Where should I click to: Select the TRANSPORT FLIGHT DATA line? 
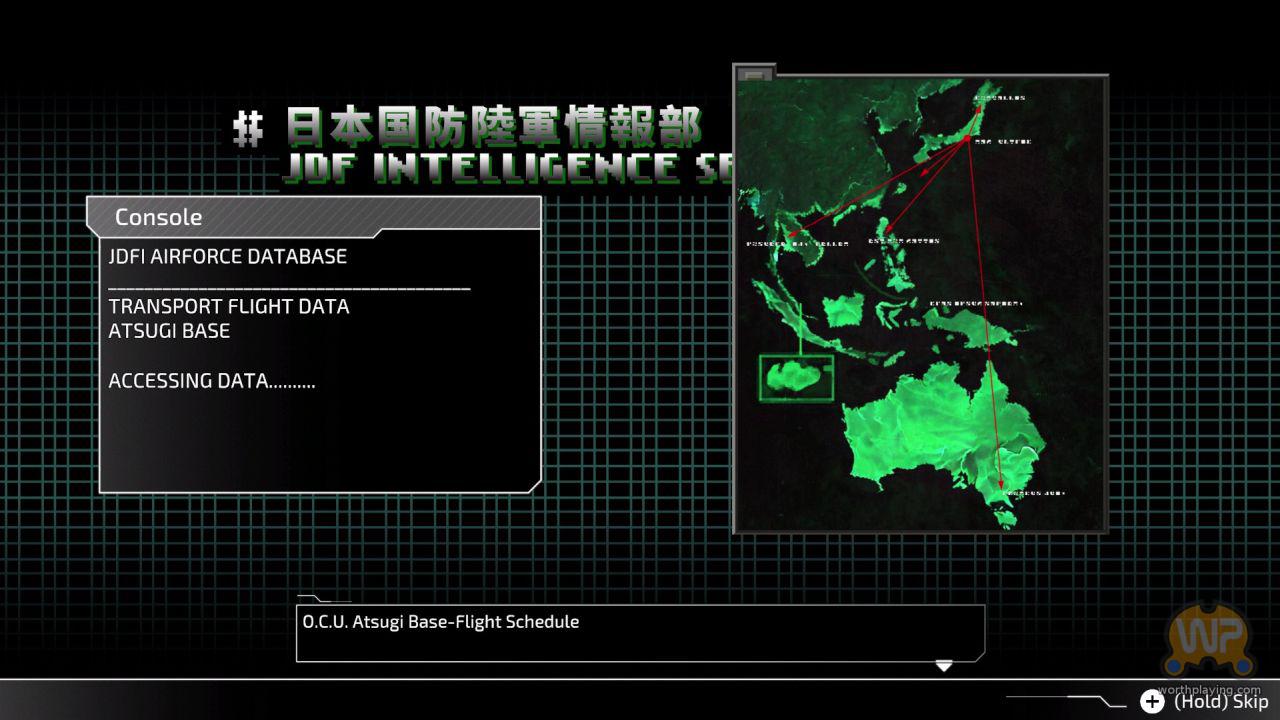(x=229, y=306)
